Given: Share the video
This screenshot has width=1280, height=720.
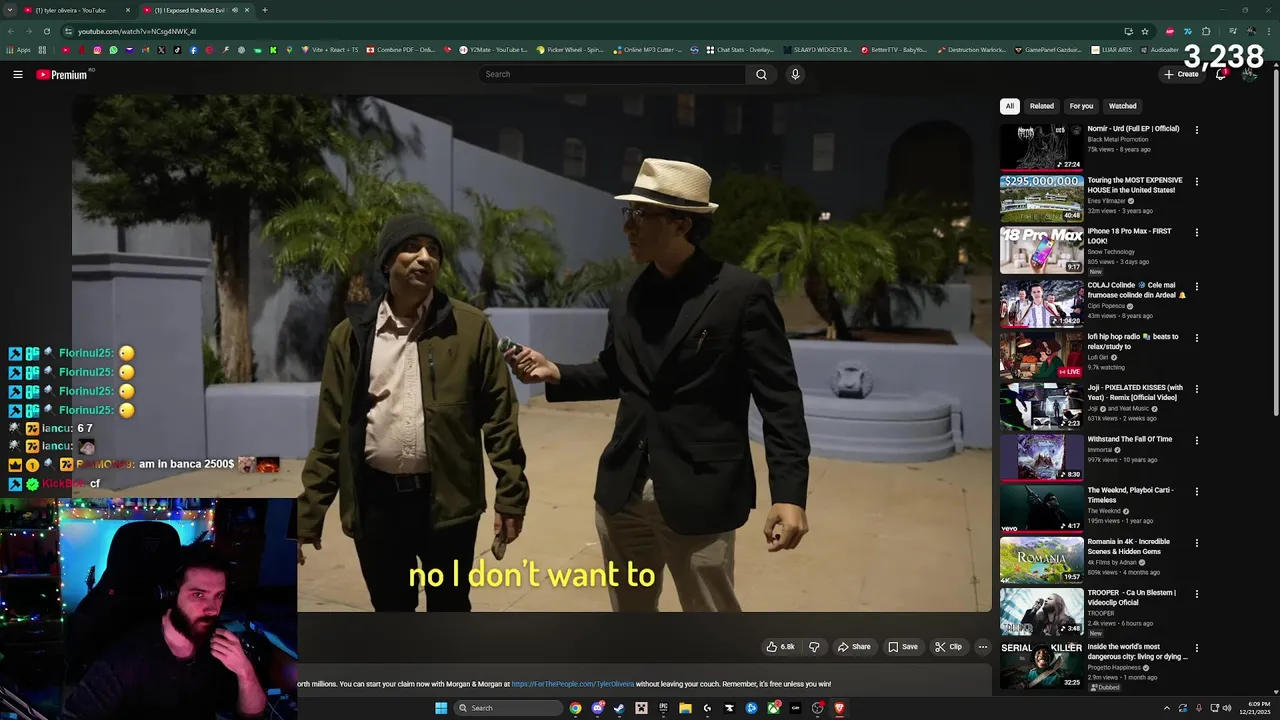Looking at the screenshot, I should (x=854, y=647).
